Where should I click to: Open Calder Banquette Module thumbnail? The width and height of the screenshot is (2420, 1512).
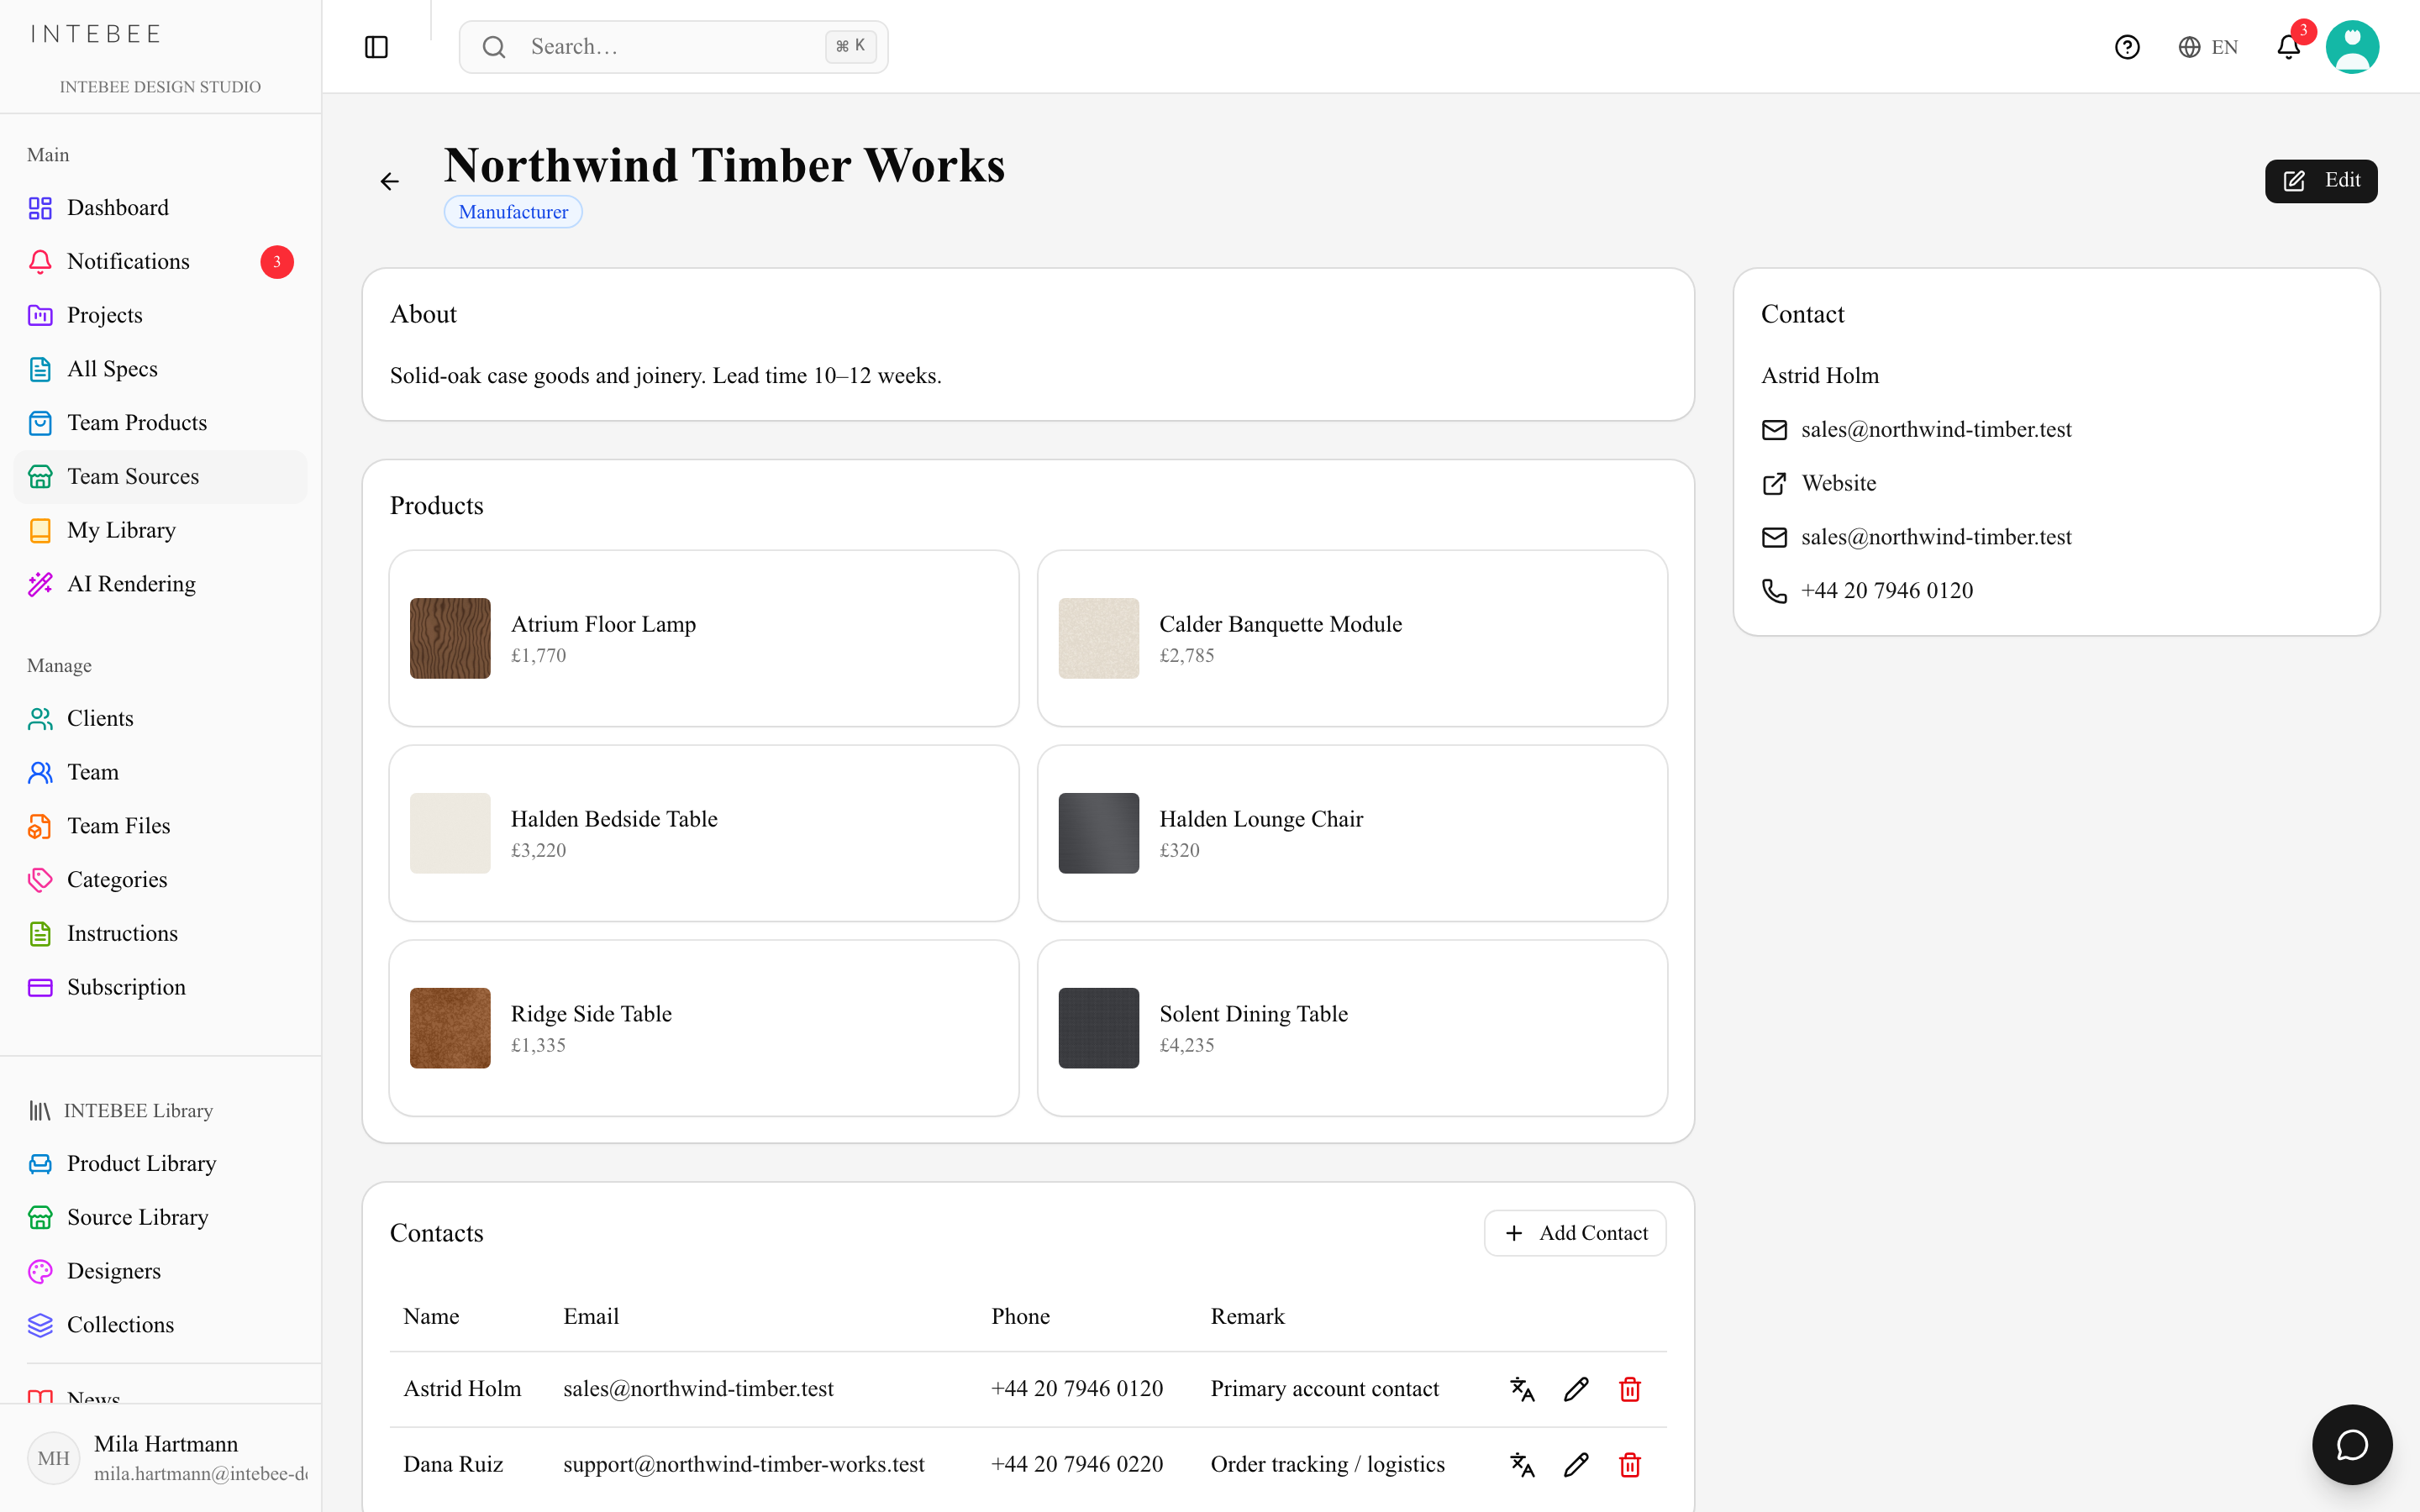[1098, 638]
